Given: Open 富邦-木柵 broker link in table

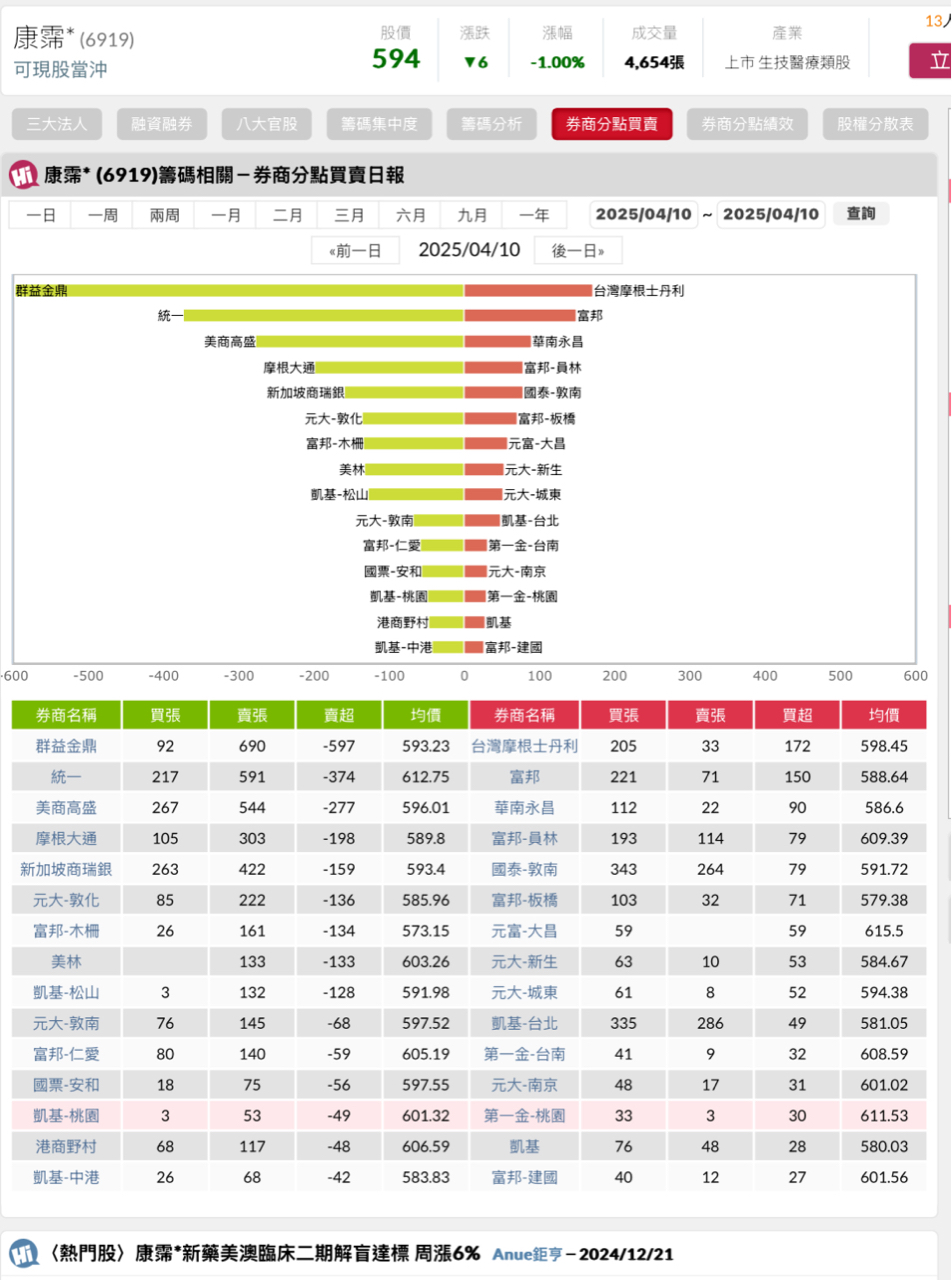Looking at the screenshot, I should click(66, 931).
